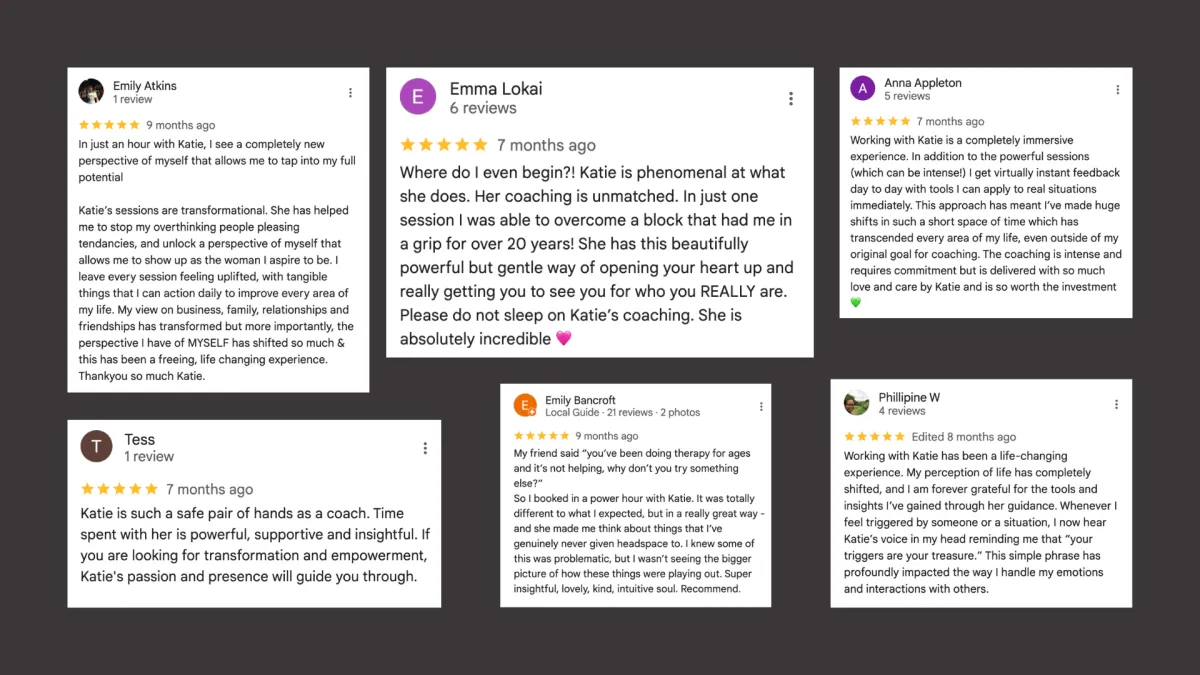
Task: Open the three-dot menu on Emily Atkins' review
Action: coord(350,93)
